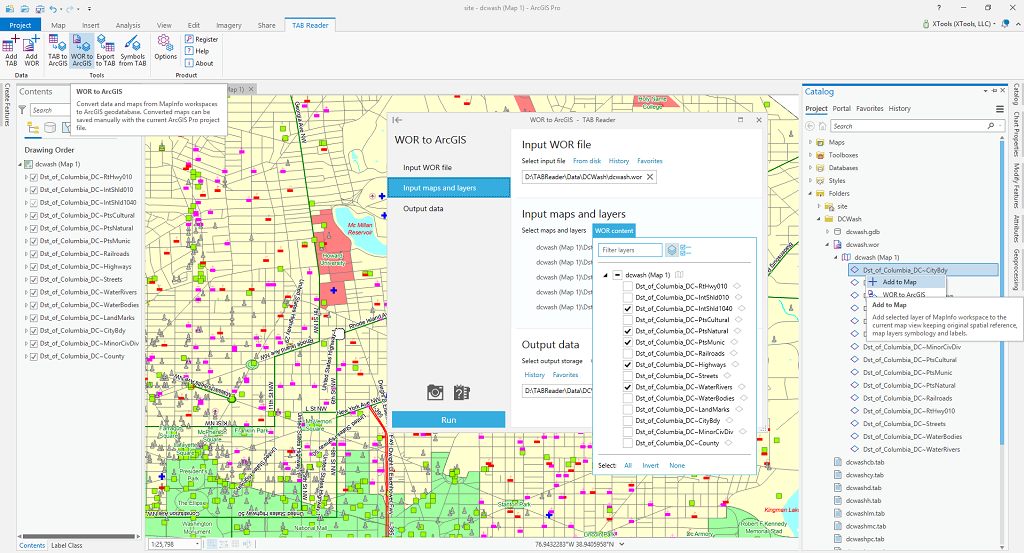Expand Maps node in Catalog
The image size is (1024, 553).
810,142
